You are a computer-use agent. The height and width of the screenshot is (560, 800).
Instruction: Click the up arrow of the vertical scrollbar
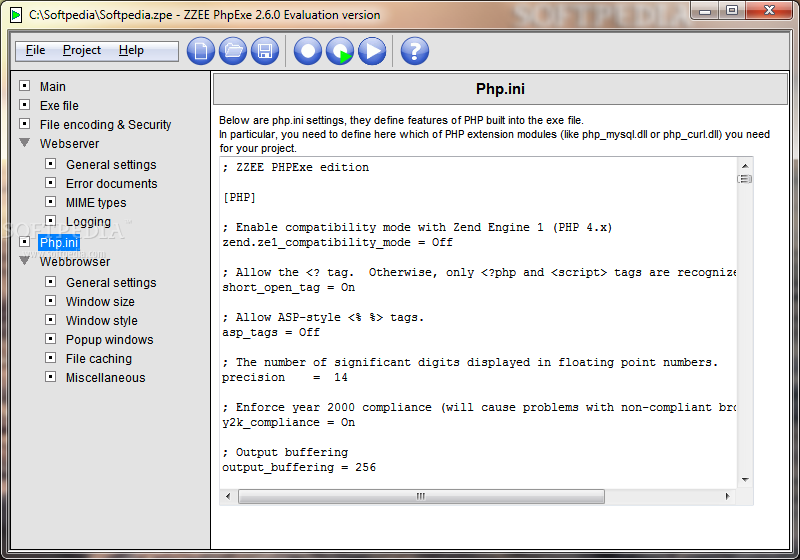point(745,166)
